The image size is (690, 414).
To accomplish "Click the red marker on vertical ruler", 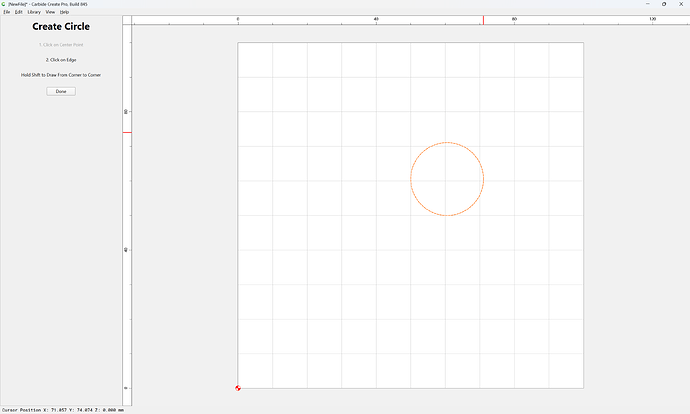I will (x=127, y=132).
